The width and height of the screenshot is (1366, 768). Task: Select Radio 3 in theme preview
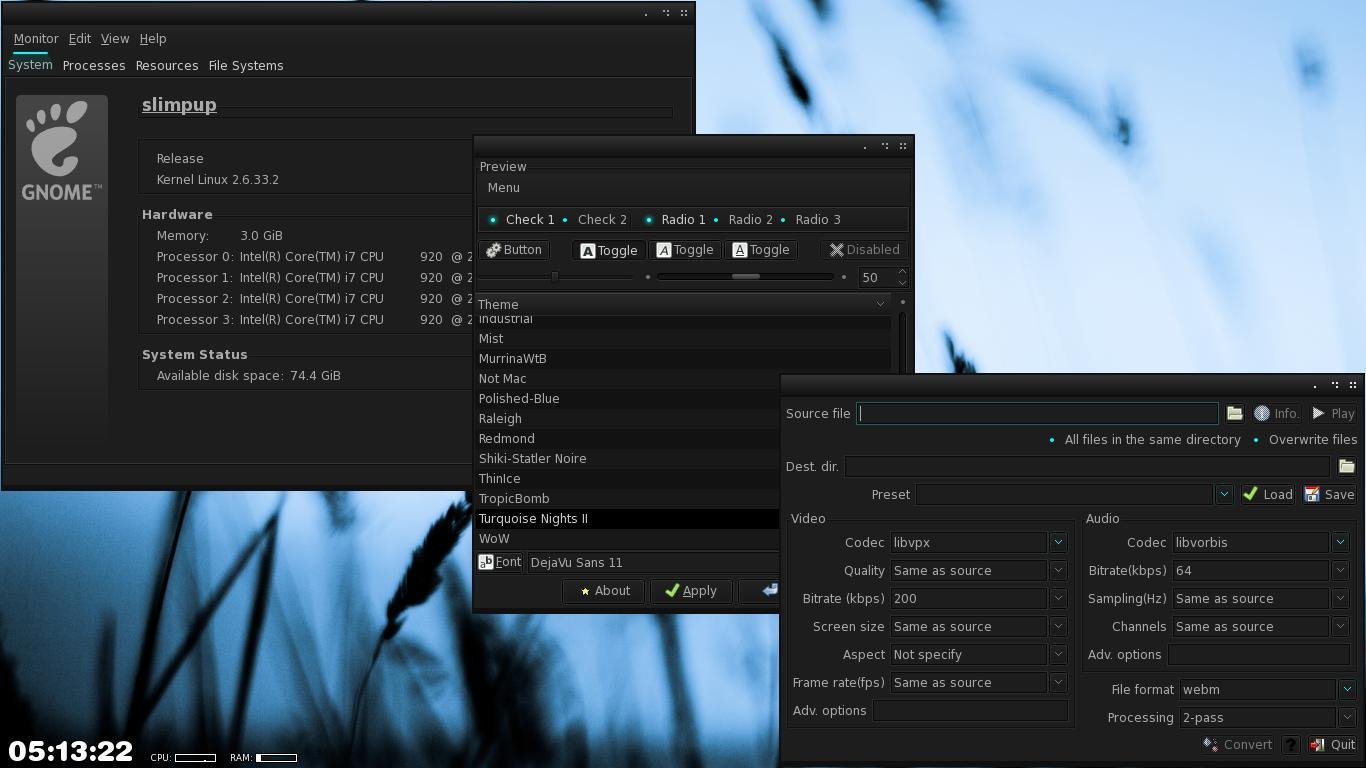click(809, 220)
